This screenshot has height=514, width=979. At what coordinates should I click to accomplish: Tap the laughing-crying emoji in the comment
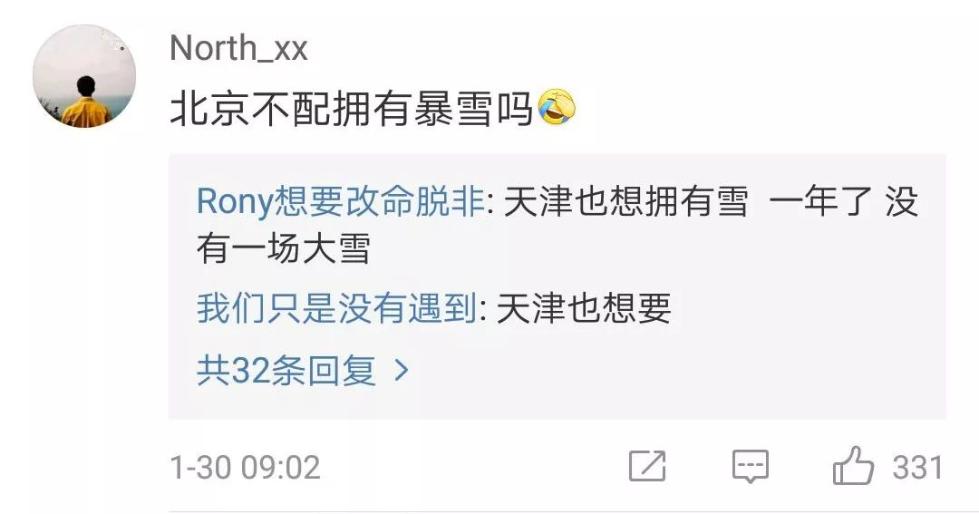[x=556, y=107]
